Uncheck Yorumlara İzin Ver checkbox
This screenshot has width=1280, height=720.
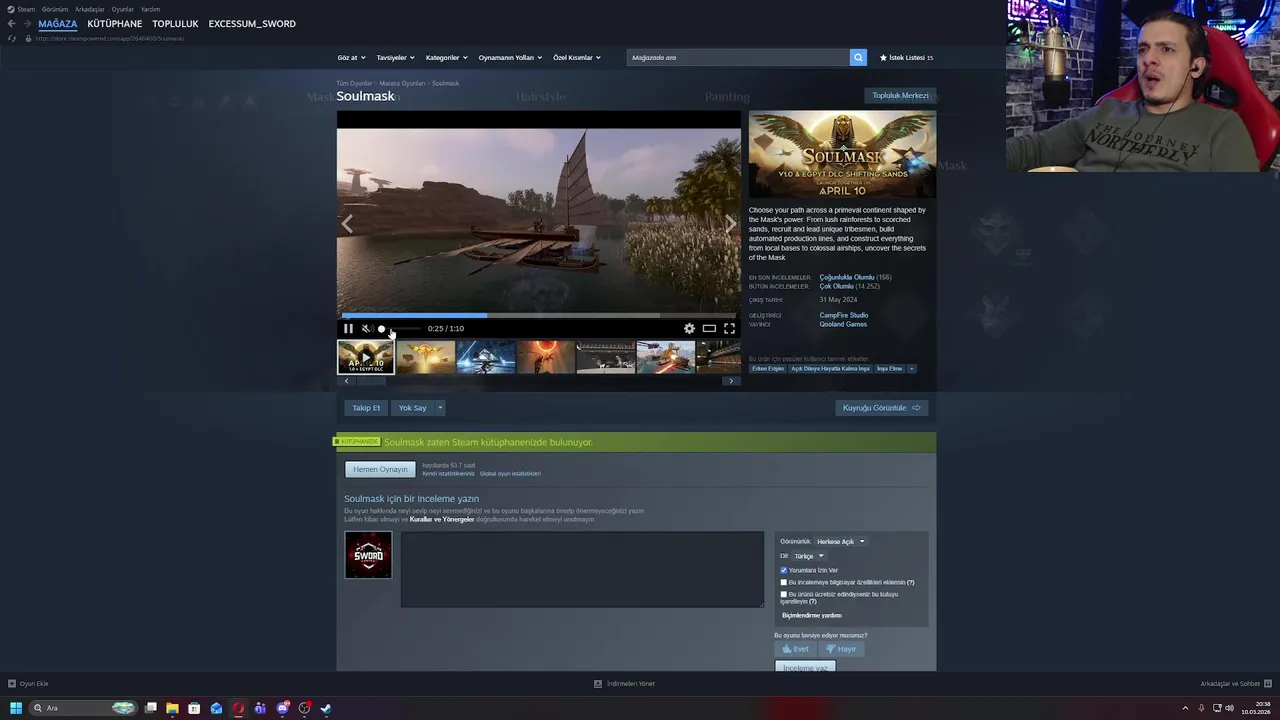784,570
